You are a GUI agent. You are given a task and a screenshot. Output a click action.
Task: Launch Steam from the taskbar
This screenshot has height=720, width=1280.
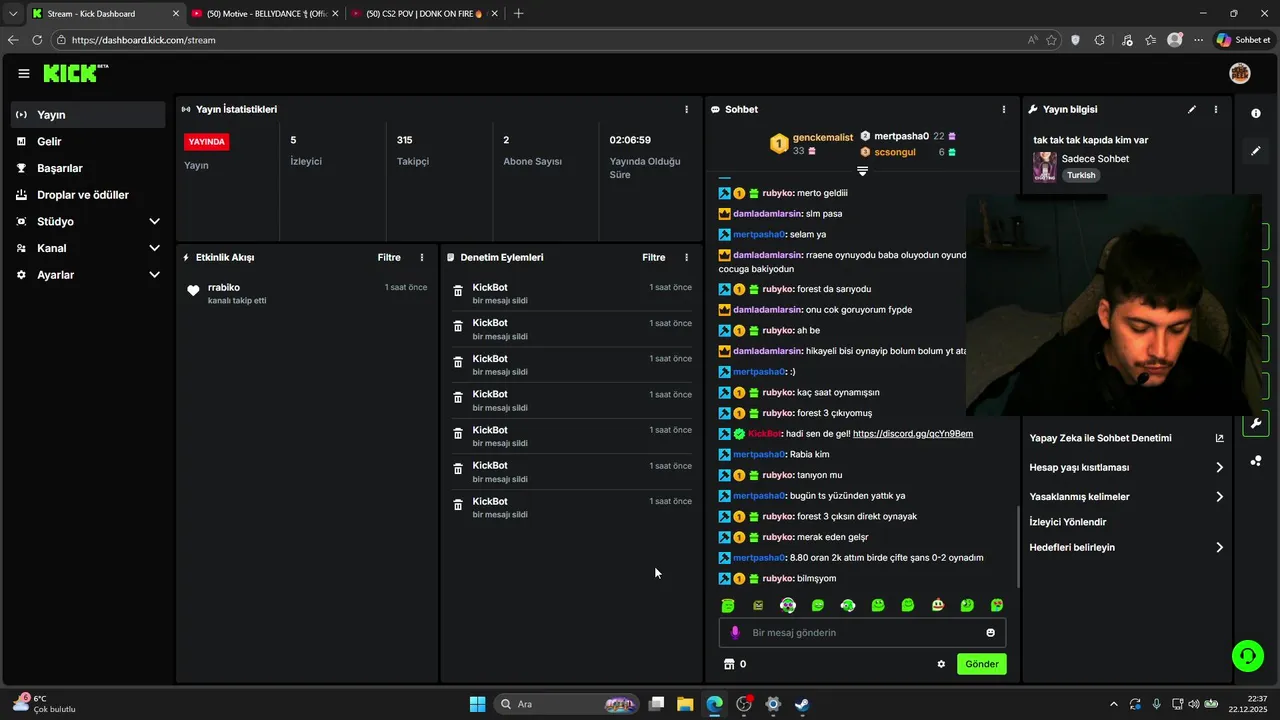(x=802, y=704)
